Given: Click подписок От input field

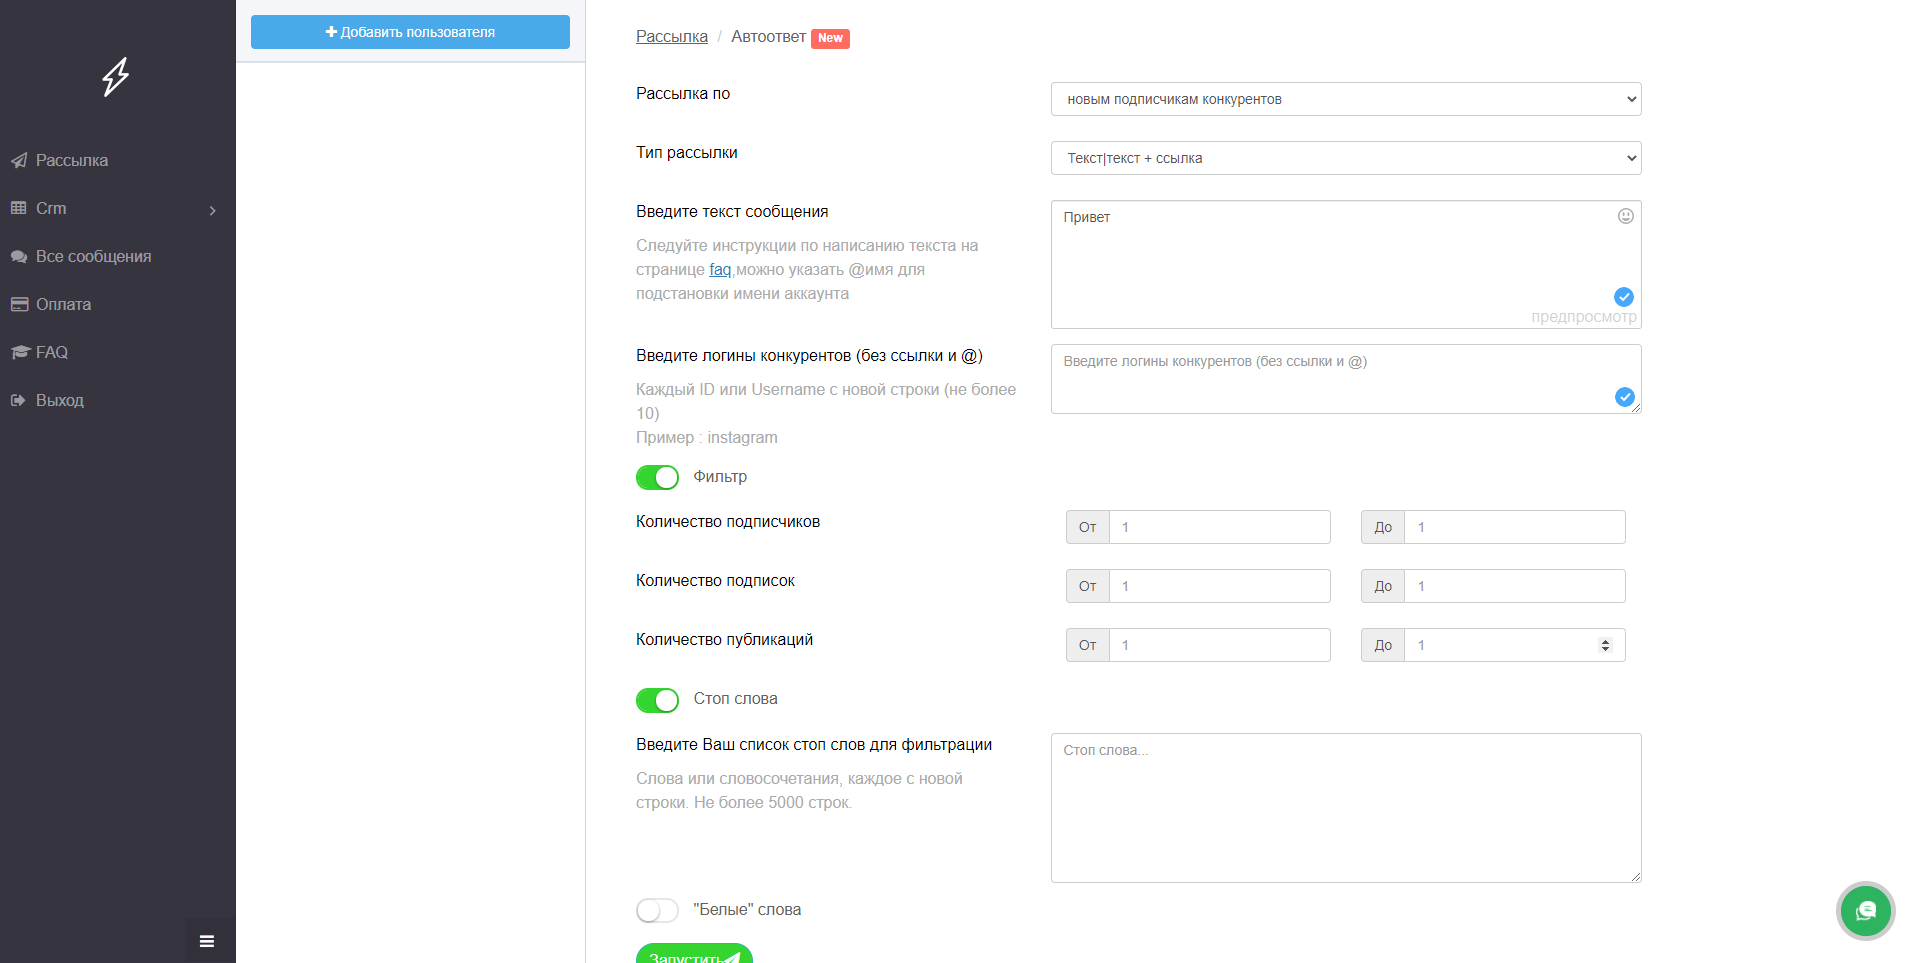Looking at the screenshot, I should (1220, 586).
